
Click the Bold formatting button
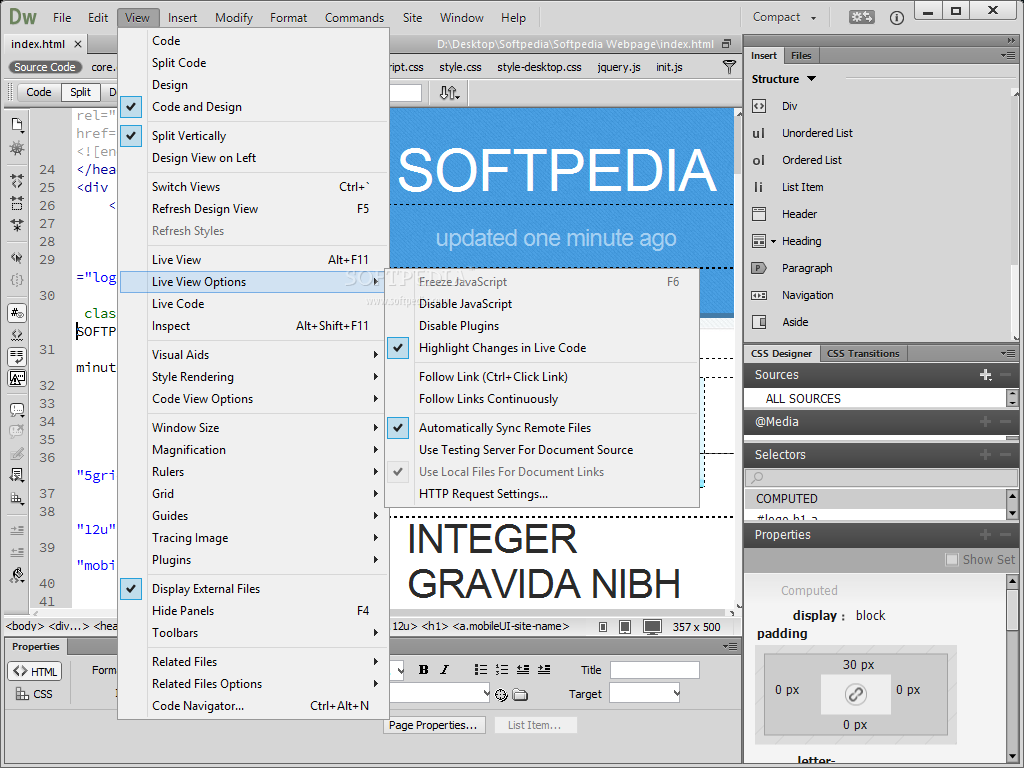pyautogui.click(x=423, y=669)
